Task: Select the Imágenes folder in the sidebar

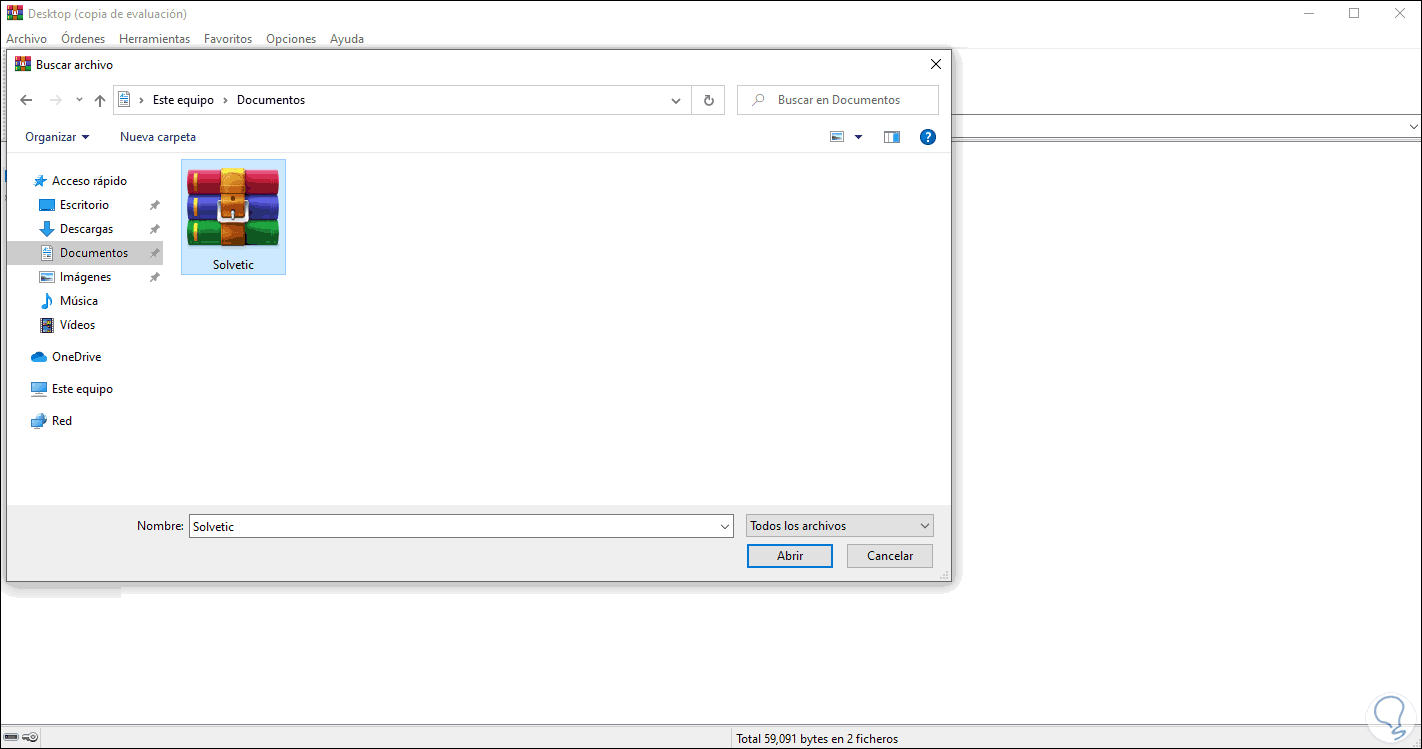Action: (88, 276)
